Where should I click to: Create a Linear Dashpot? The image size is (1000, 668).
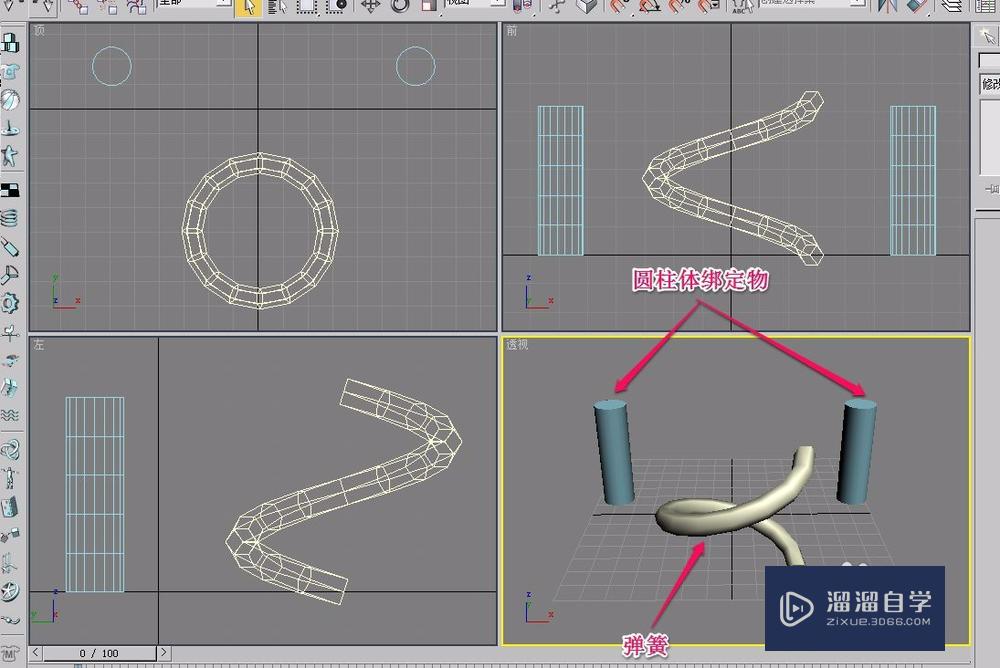click(x=10, y=246)
